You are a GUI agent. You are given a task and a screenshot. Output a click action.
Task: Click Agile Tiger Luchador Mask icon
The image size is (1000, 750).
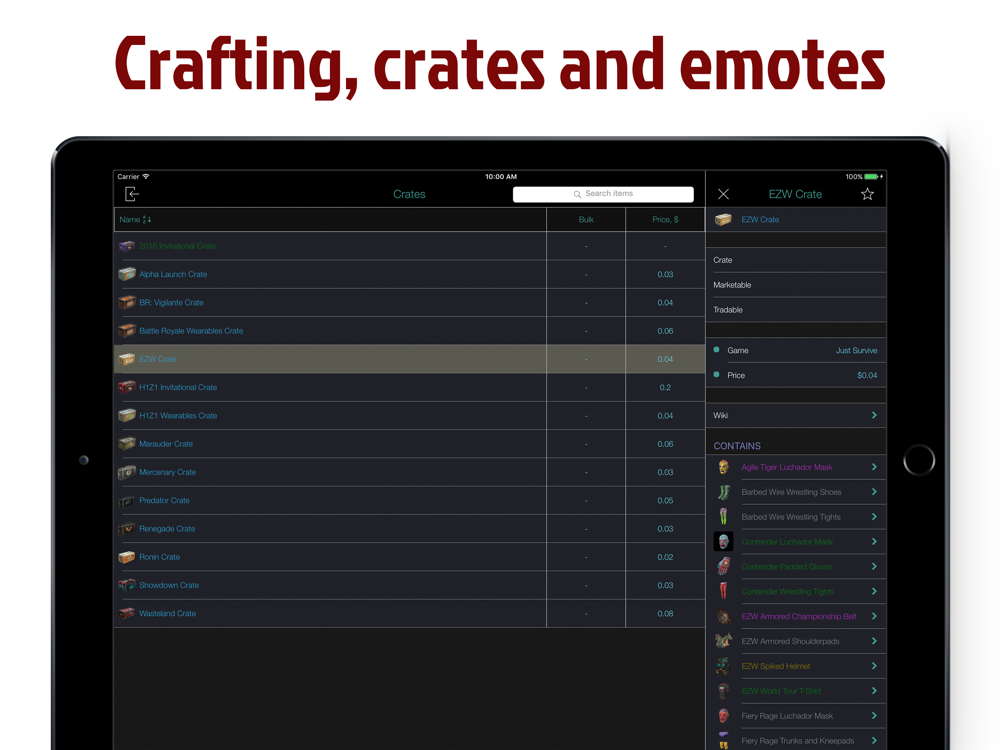click(723, 467)
